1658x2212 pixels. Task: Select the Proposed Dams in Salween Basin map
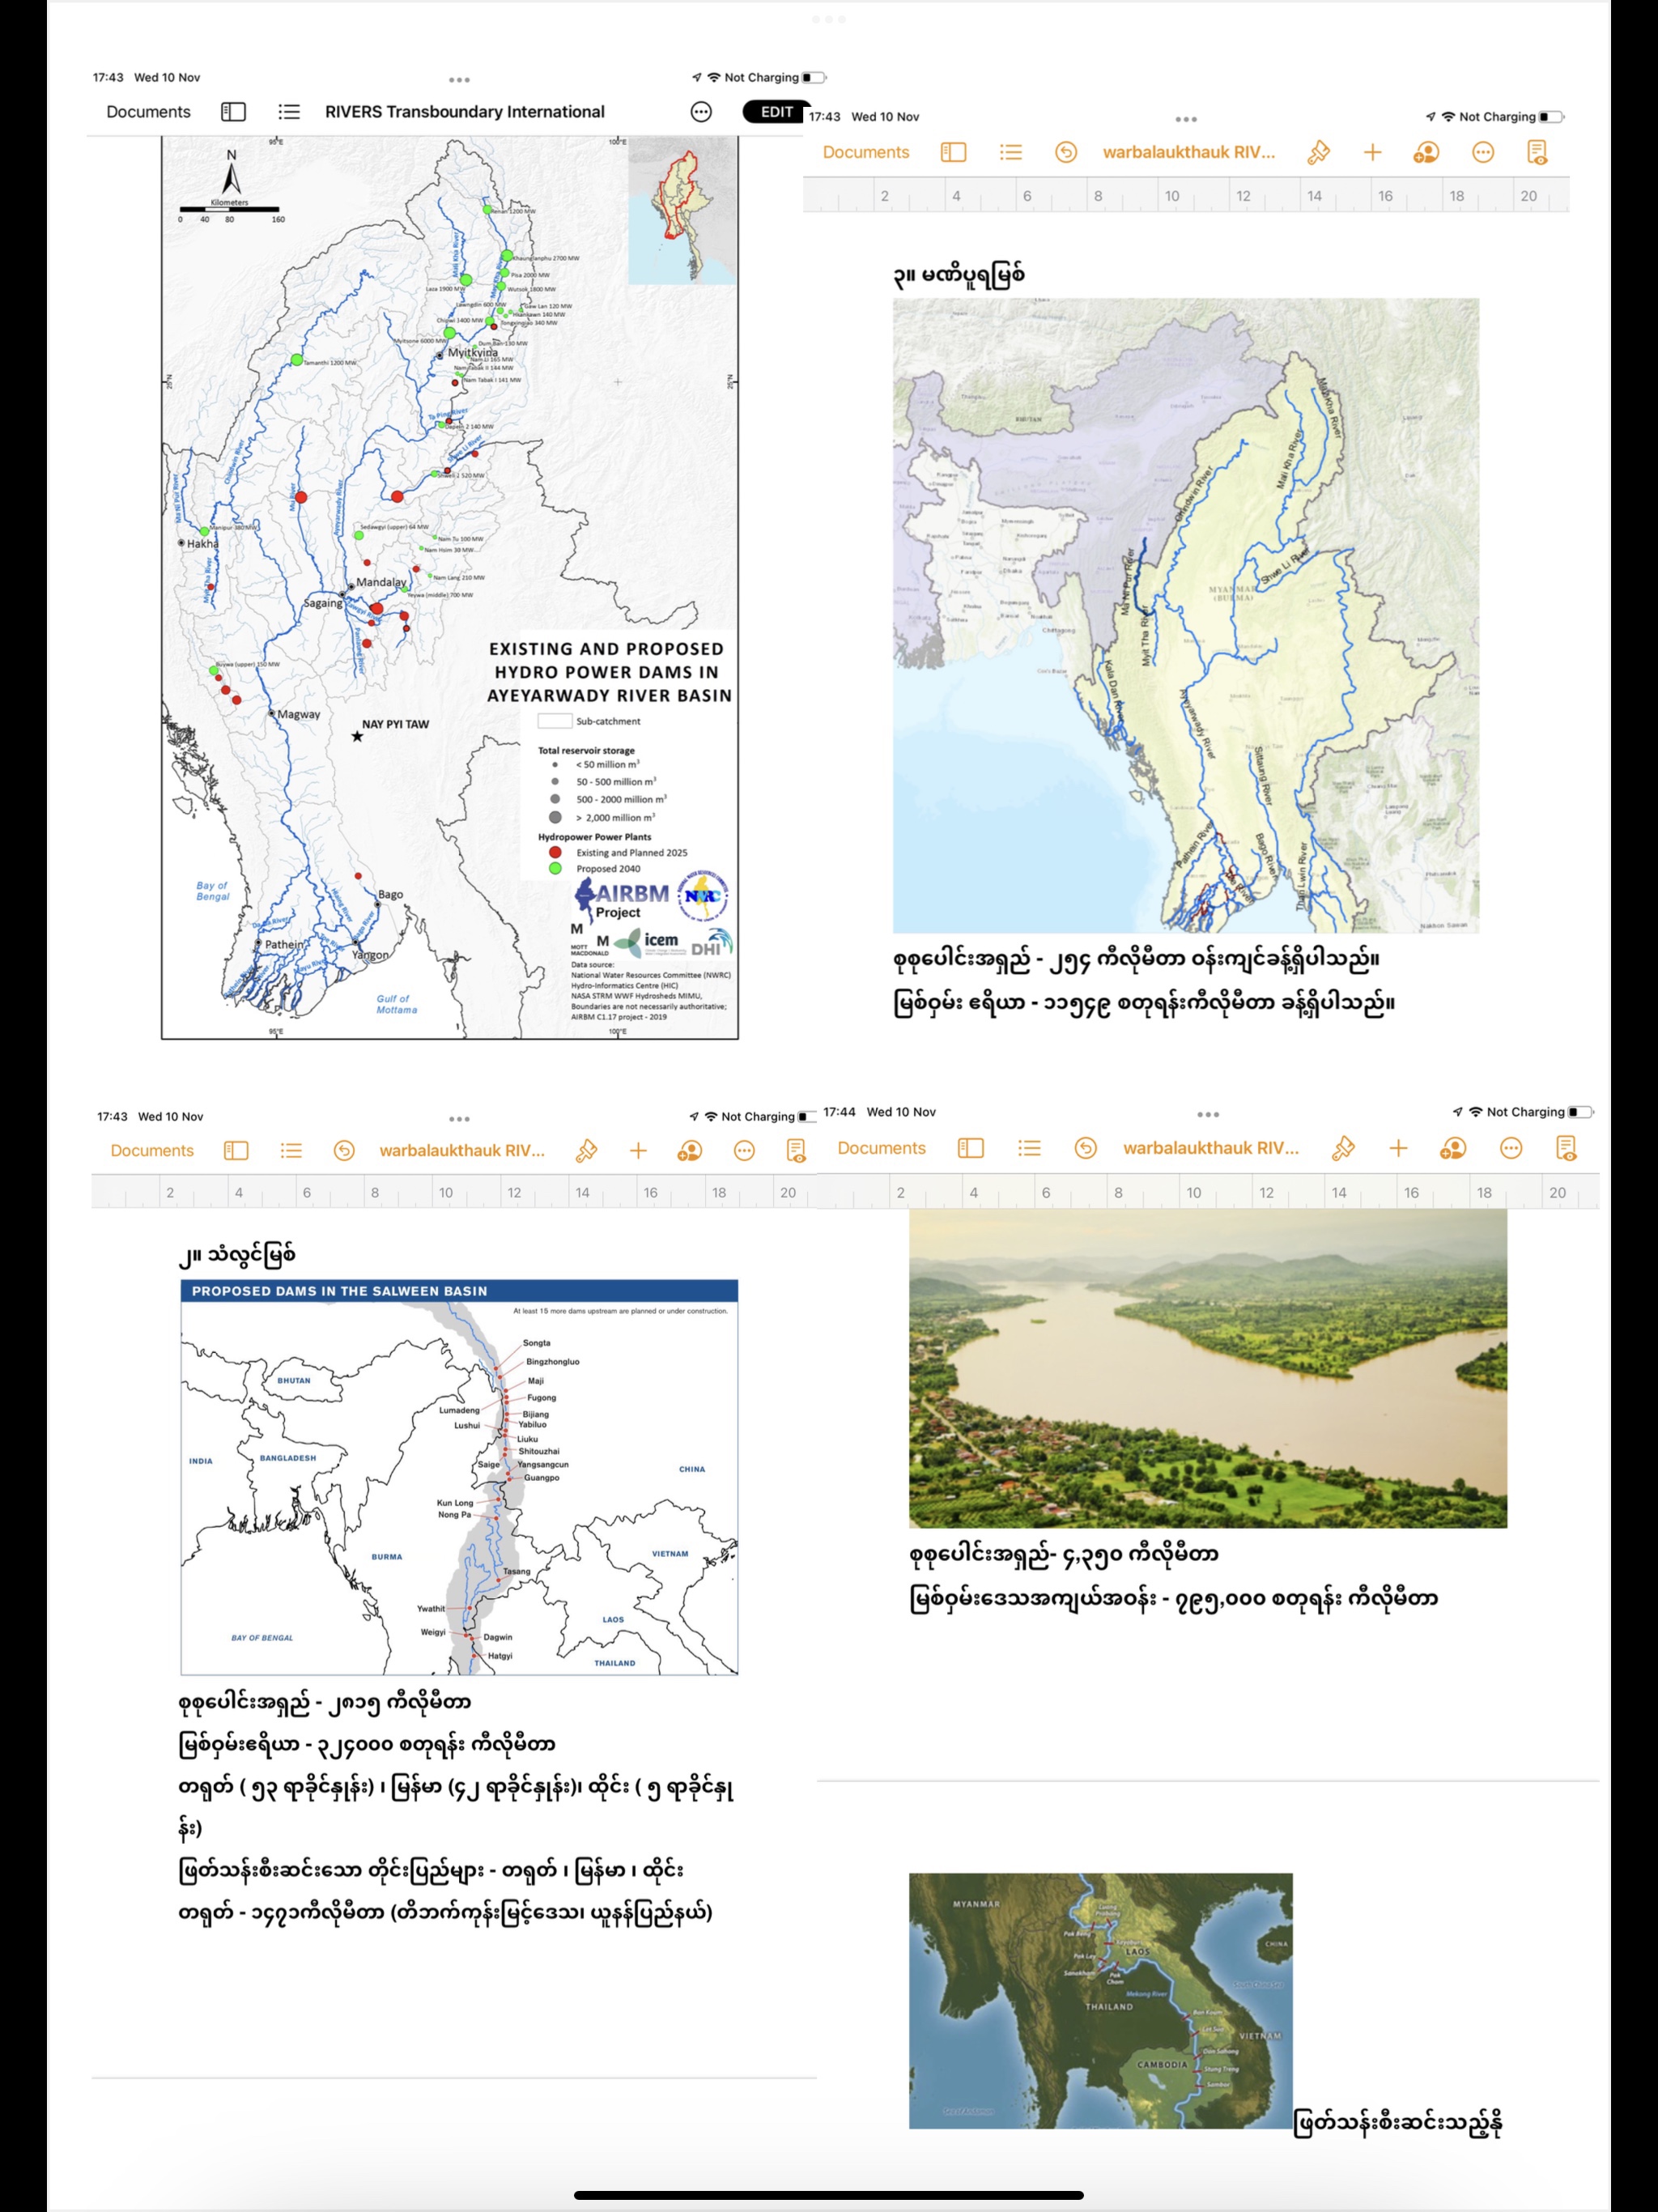pyautogui.click(x=459, y=1476)
